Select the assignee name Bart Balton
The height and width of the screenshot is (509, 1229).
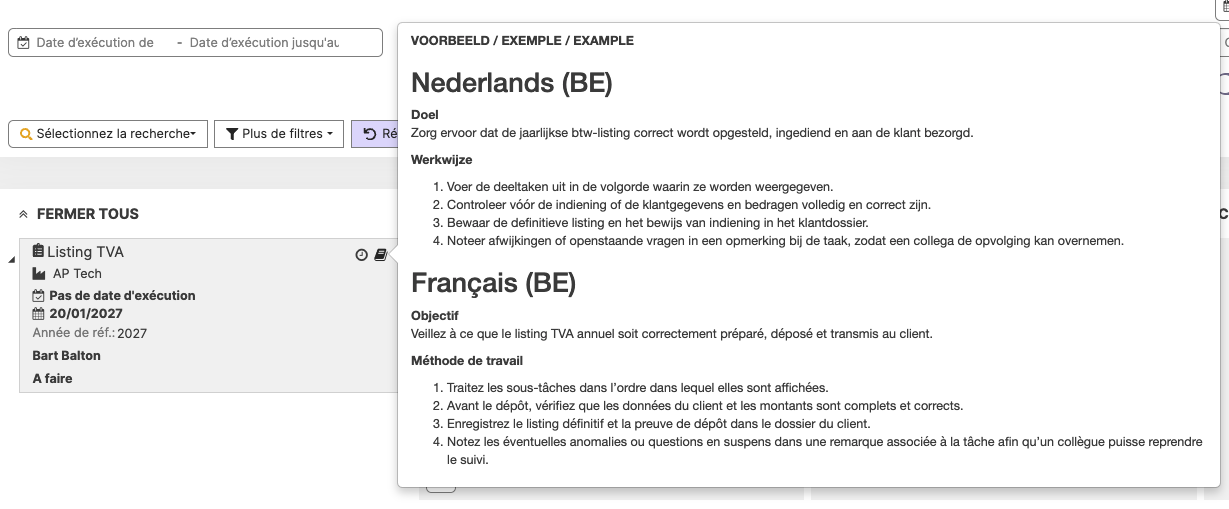pyautogui.click(x=67, y=355)
